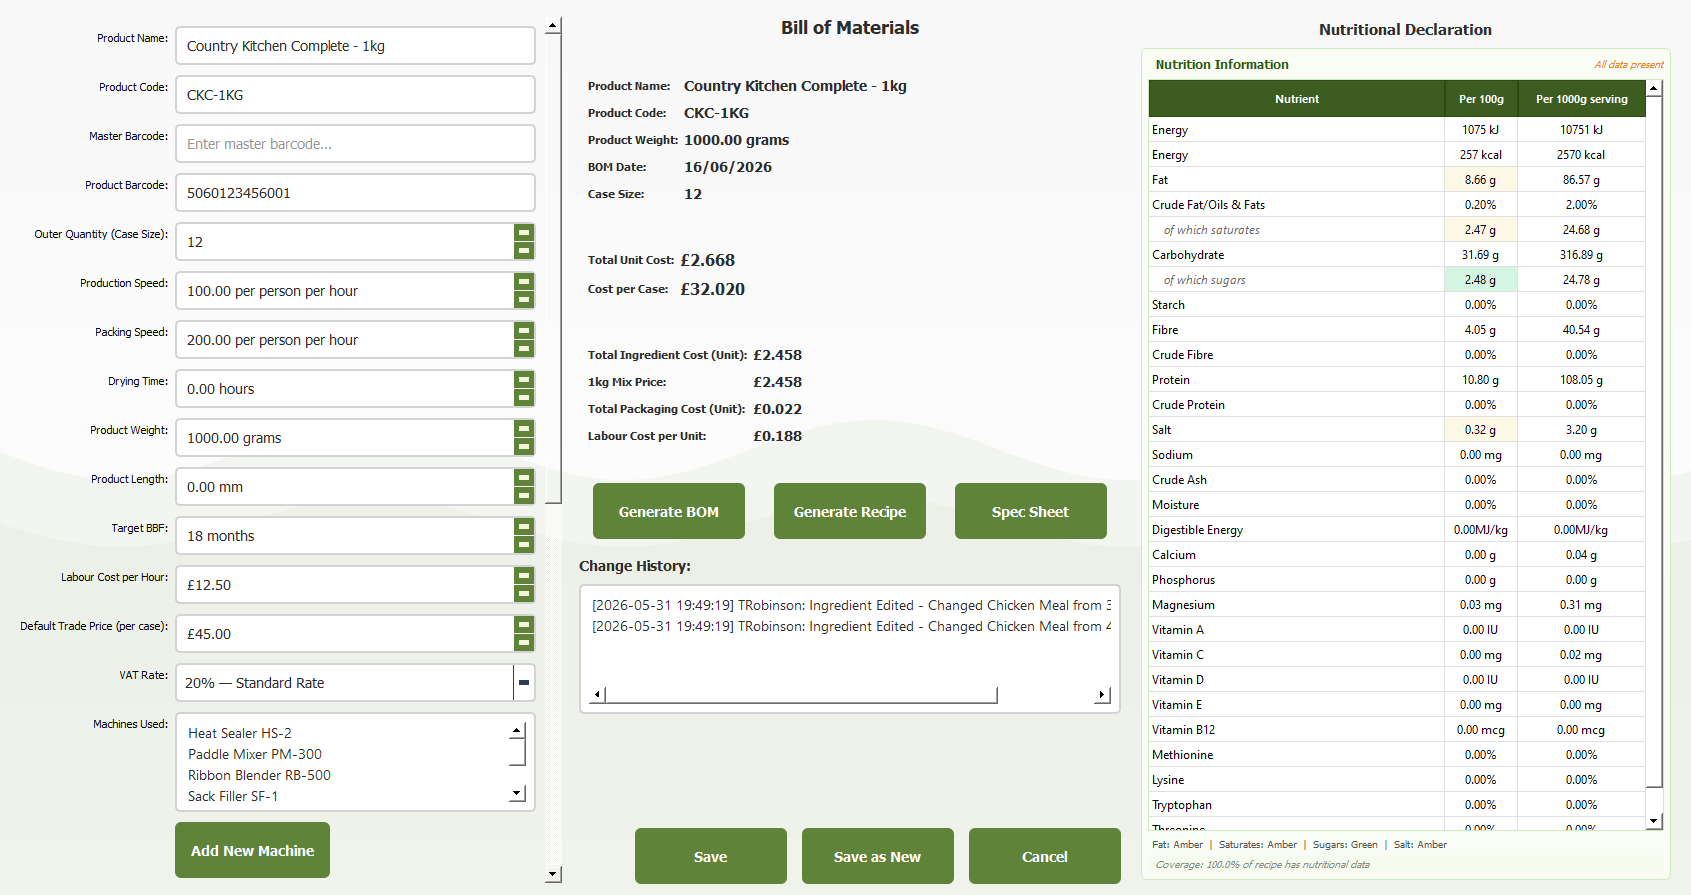Click the sugars per 100g cell 2.48 g

tap(1481, 280)
